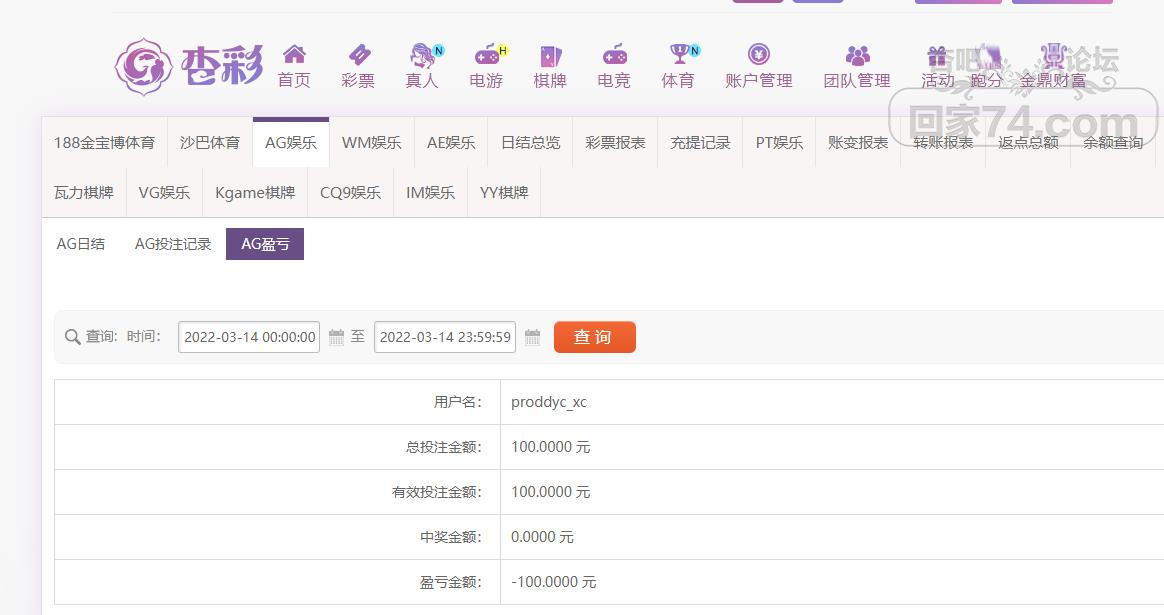
Task: Click 账户管理 menu label
Action: (x=759, y=80)
